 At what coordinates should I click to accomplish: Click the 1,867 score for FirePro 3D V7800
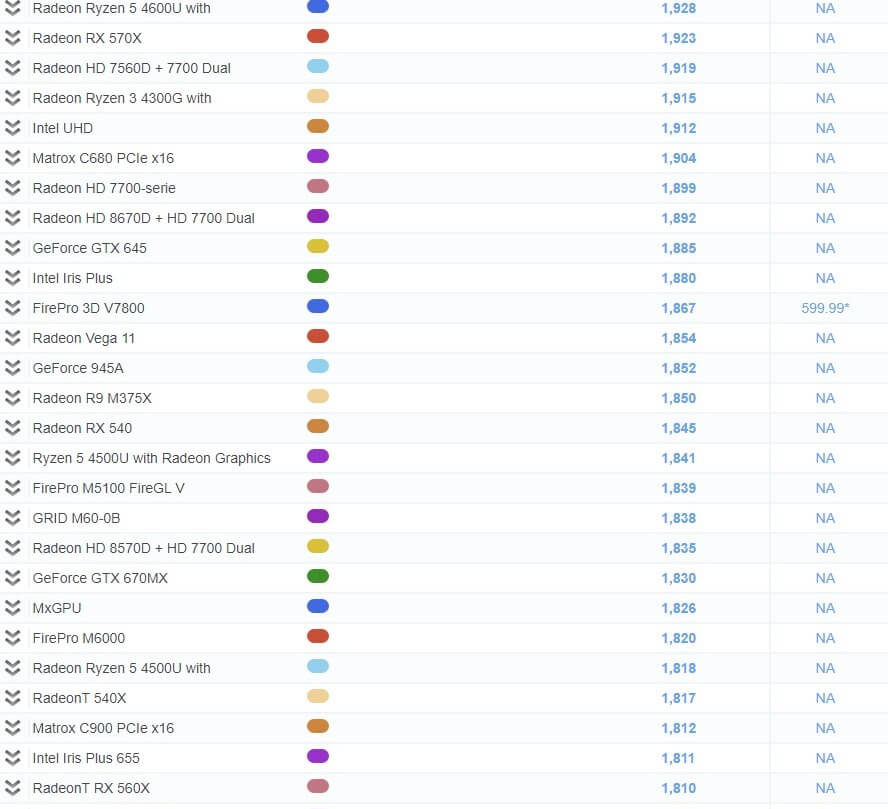coord(678,308)
